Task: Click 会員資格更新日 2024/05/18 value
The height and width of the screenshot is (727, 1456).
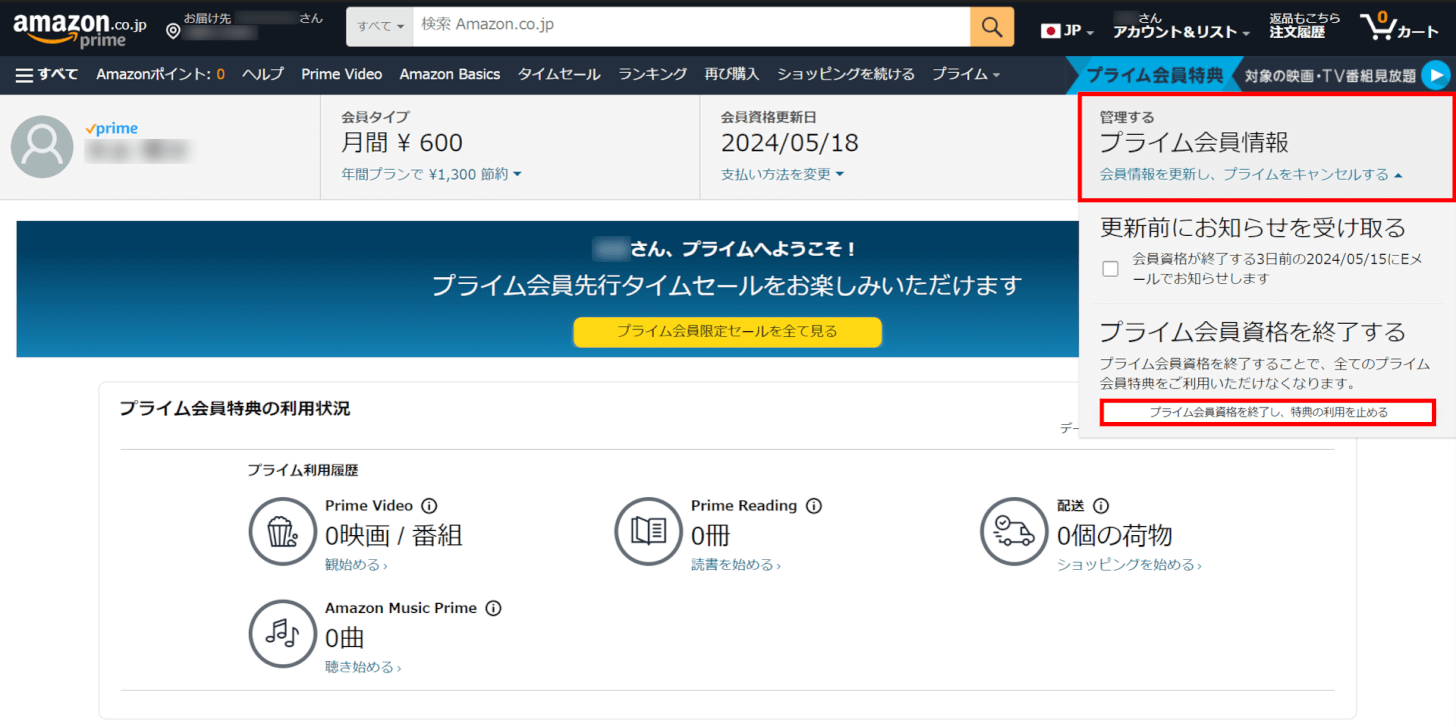Action: pyautogui.click(x=789, y=143)
